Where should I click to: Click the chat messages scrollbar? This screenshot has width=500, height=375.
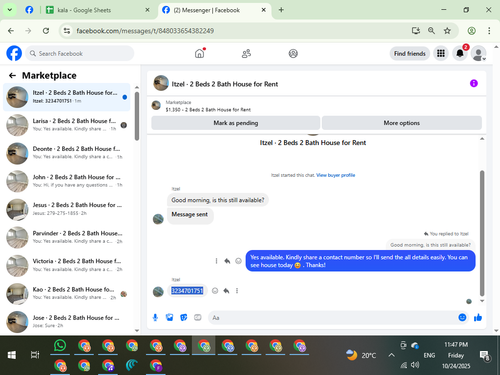tap(482, 233)
